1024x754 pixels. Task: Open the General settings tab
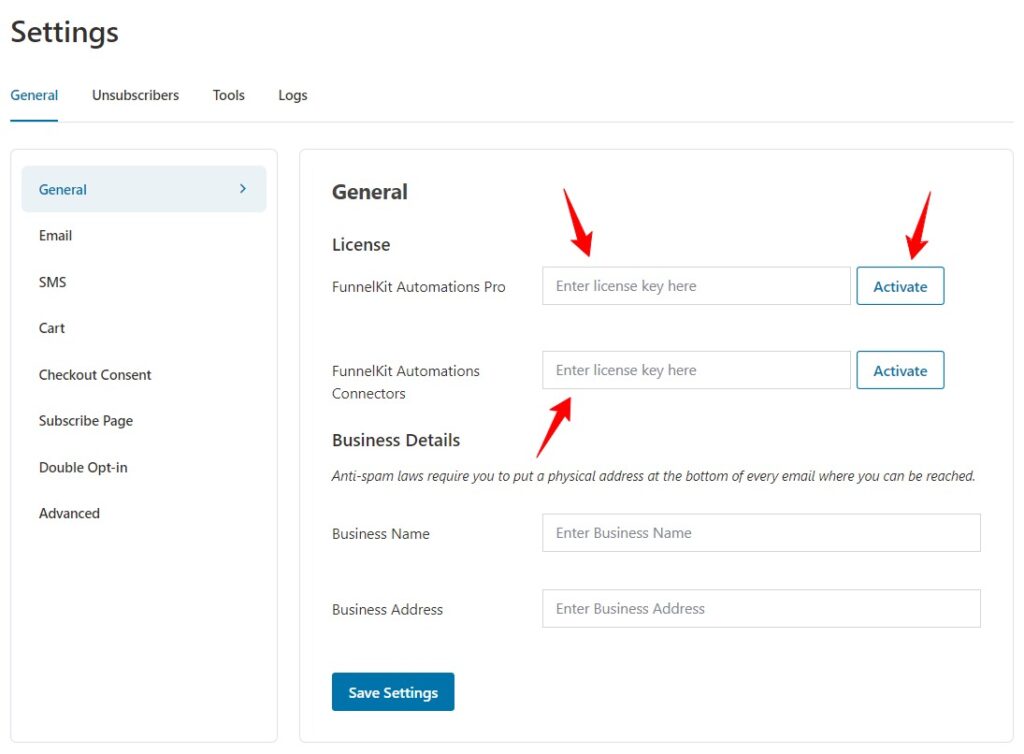[34, 95]
